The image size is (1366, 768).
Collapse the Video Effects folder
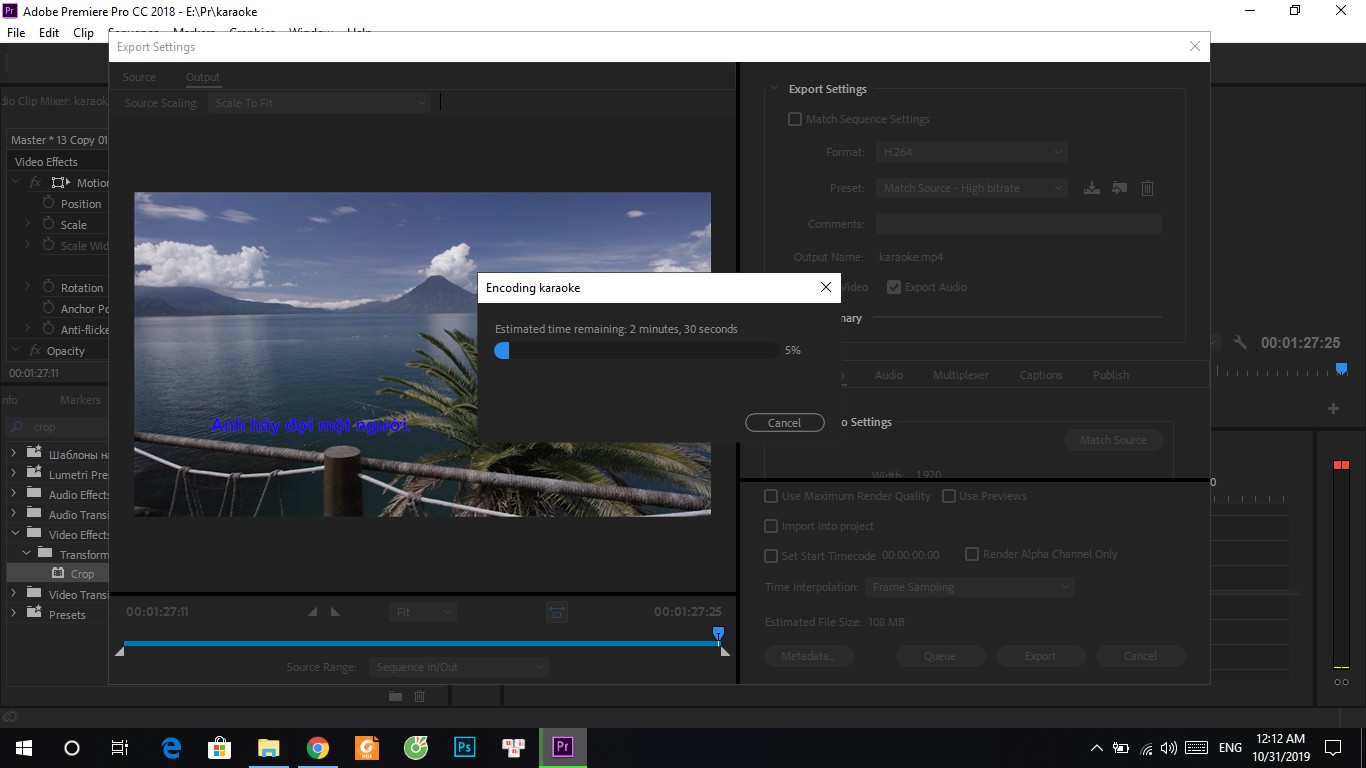click(15, 534)
